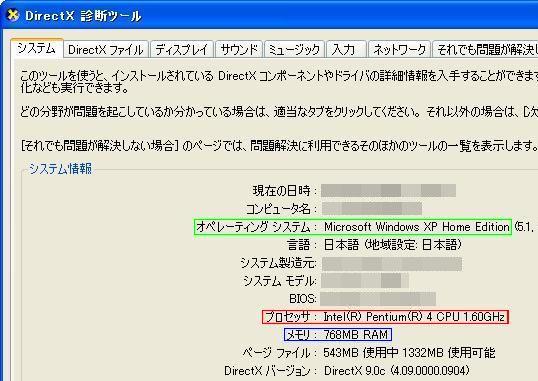Click the 日本語 (地域設定: 日本語) value
The height and width of the screenshot is (381, 538).
click(x=393, y=245)
